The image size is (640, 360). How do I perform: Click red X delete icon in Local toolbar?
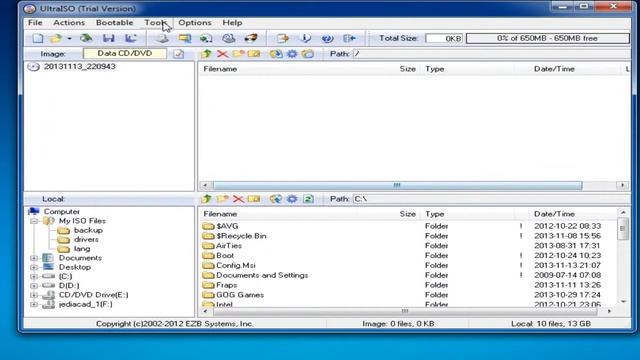click(x=238, y=199)
